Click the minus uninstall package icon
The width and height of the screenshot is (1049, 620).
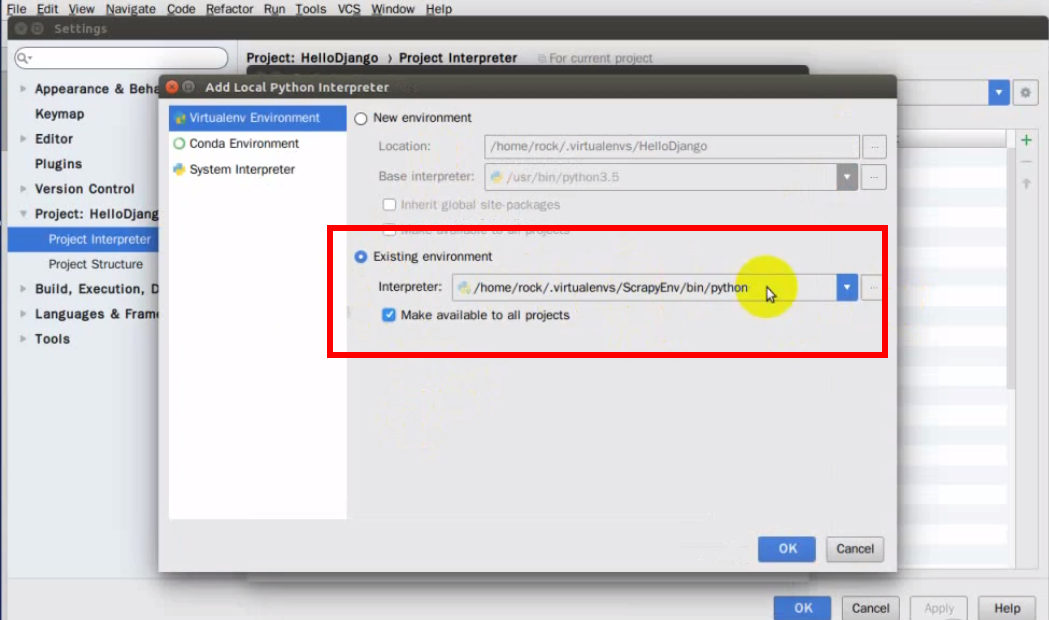click(x=1026, y=162)
